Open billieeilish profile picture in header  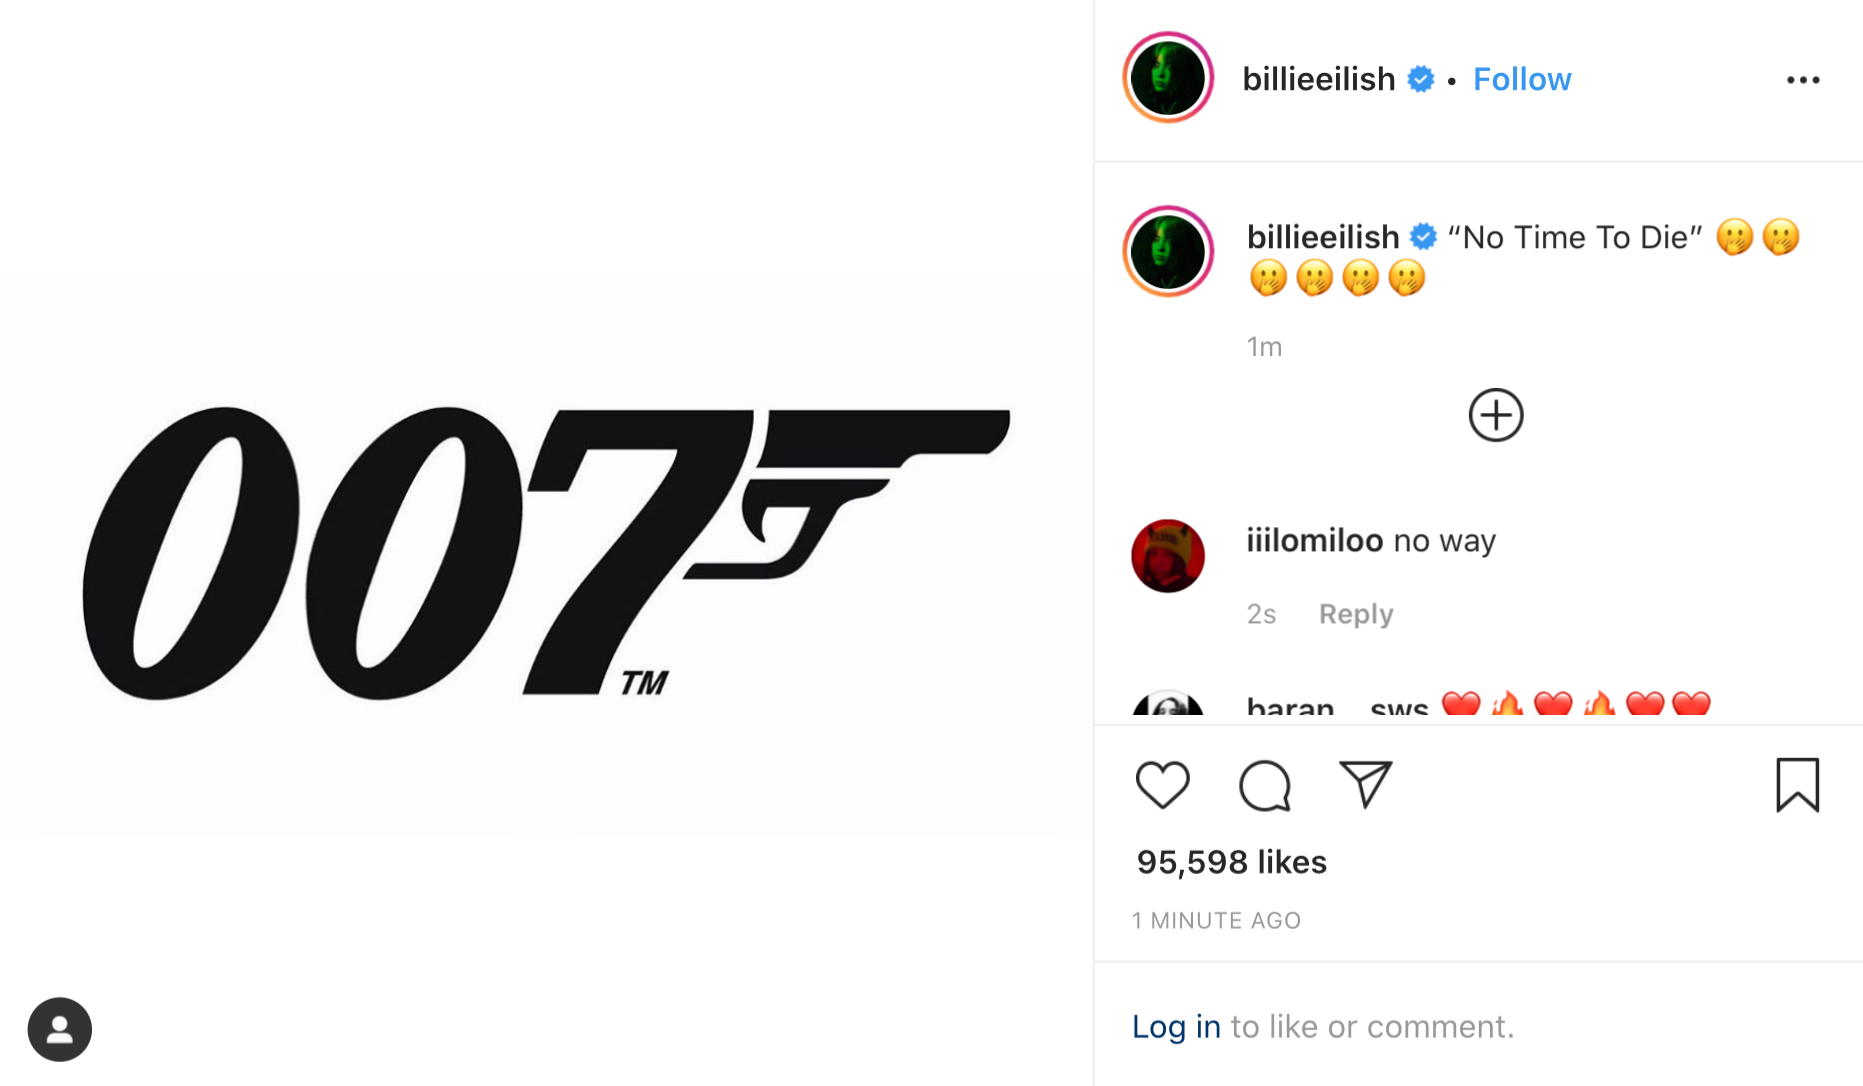1168,78
